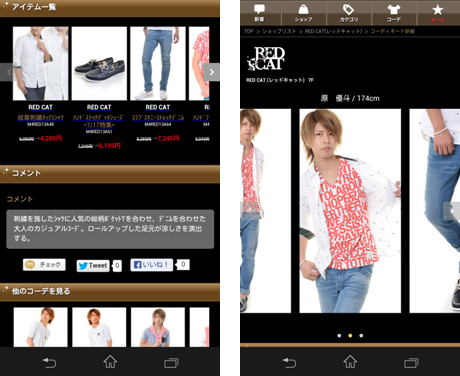Click the Facebook いいね button
The image size is (460, 376).
152,265
